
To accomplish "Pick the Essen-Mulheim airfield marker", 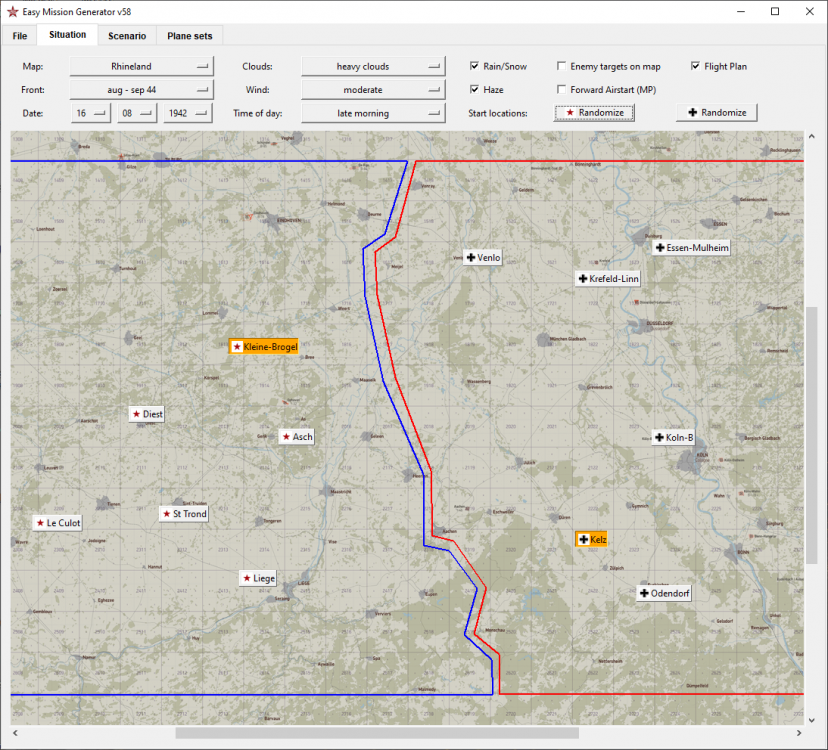I will click(x=691, y=248).
